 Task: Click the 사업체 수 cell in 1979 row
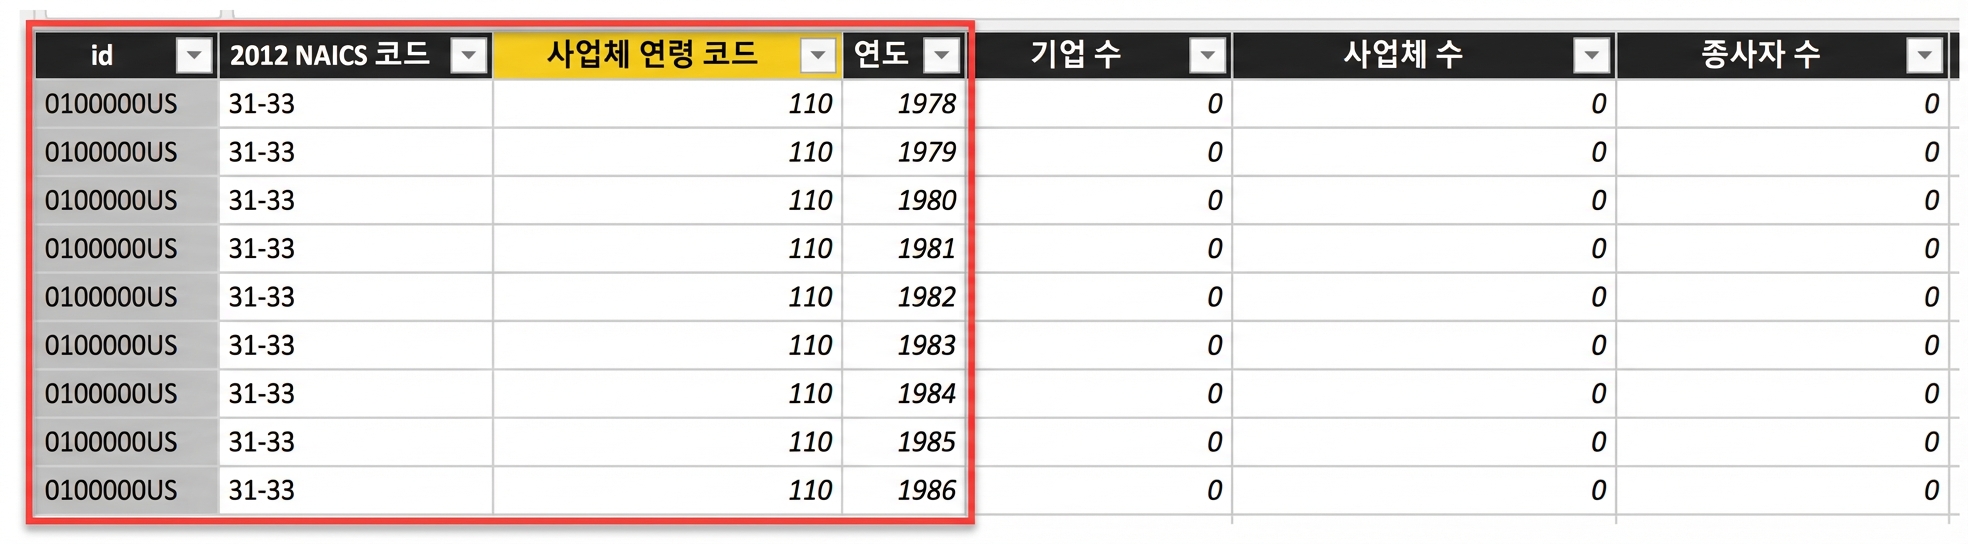[x=1424, y=152]
